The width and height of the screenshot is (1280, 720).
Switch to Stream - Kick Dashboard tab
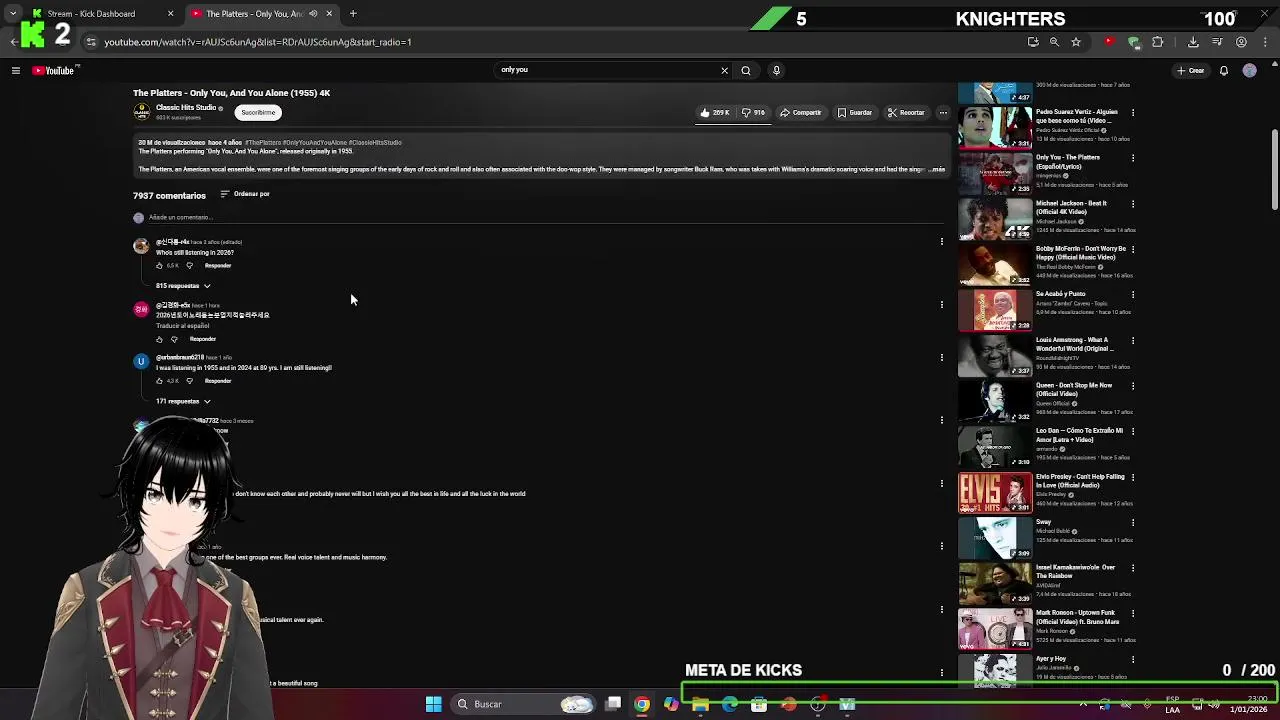click(x=100, y=14)
